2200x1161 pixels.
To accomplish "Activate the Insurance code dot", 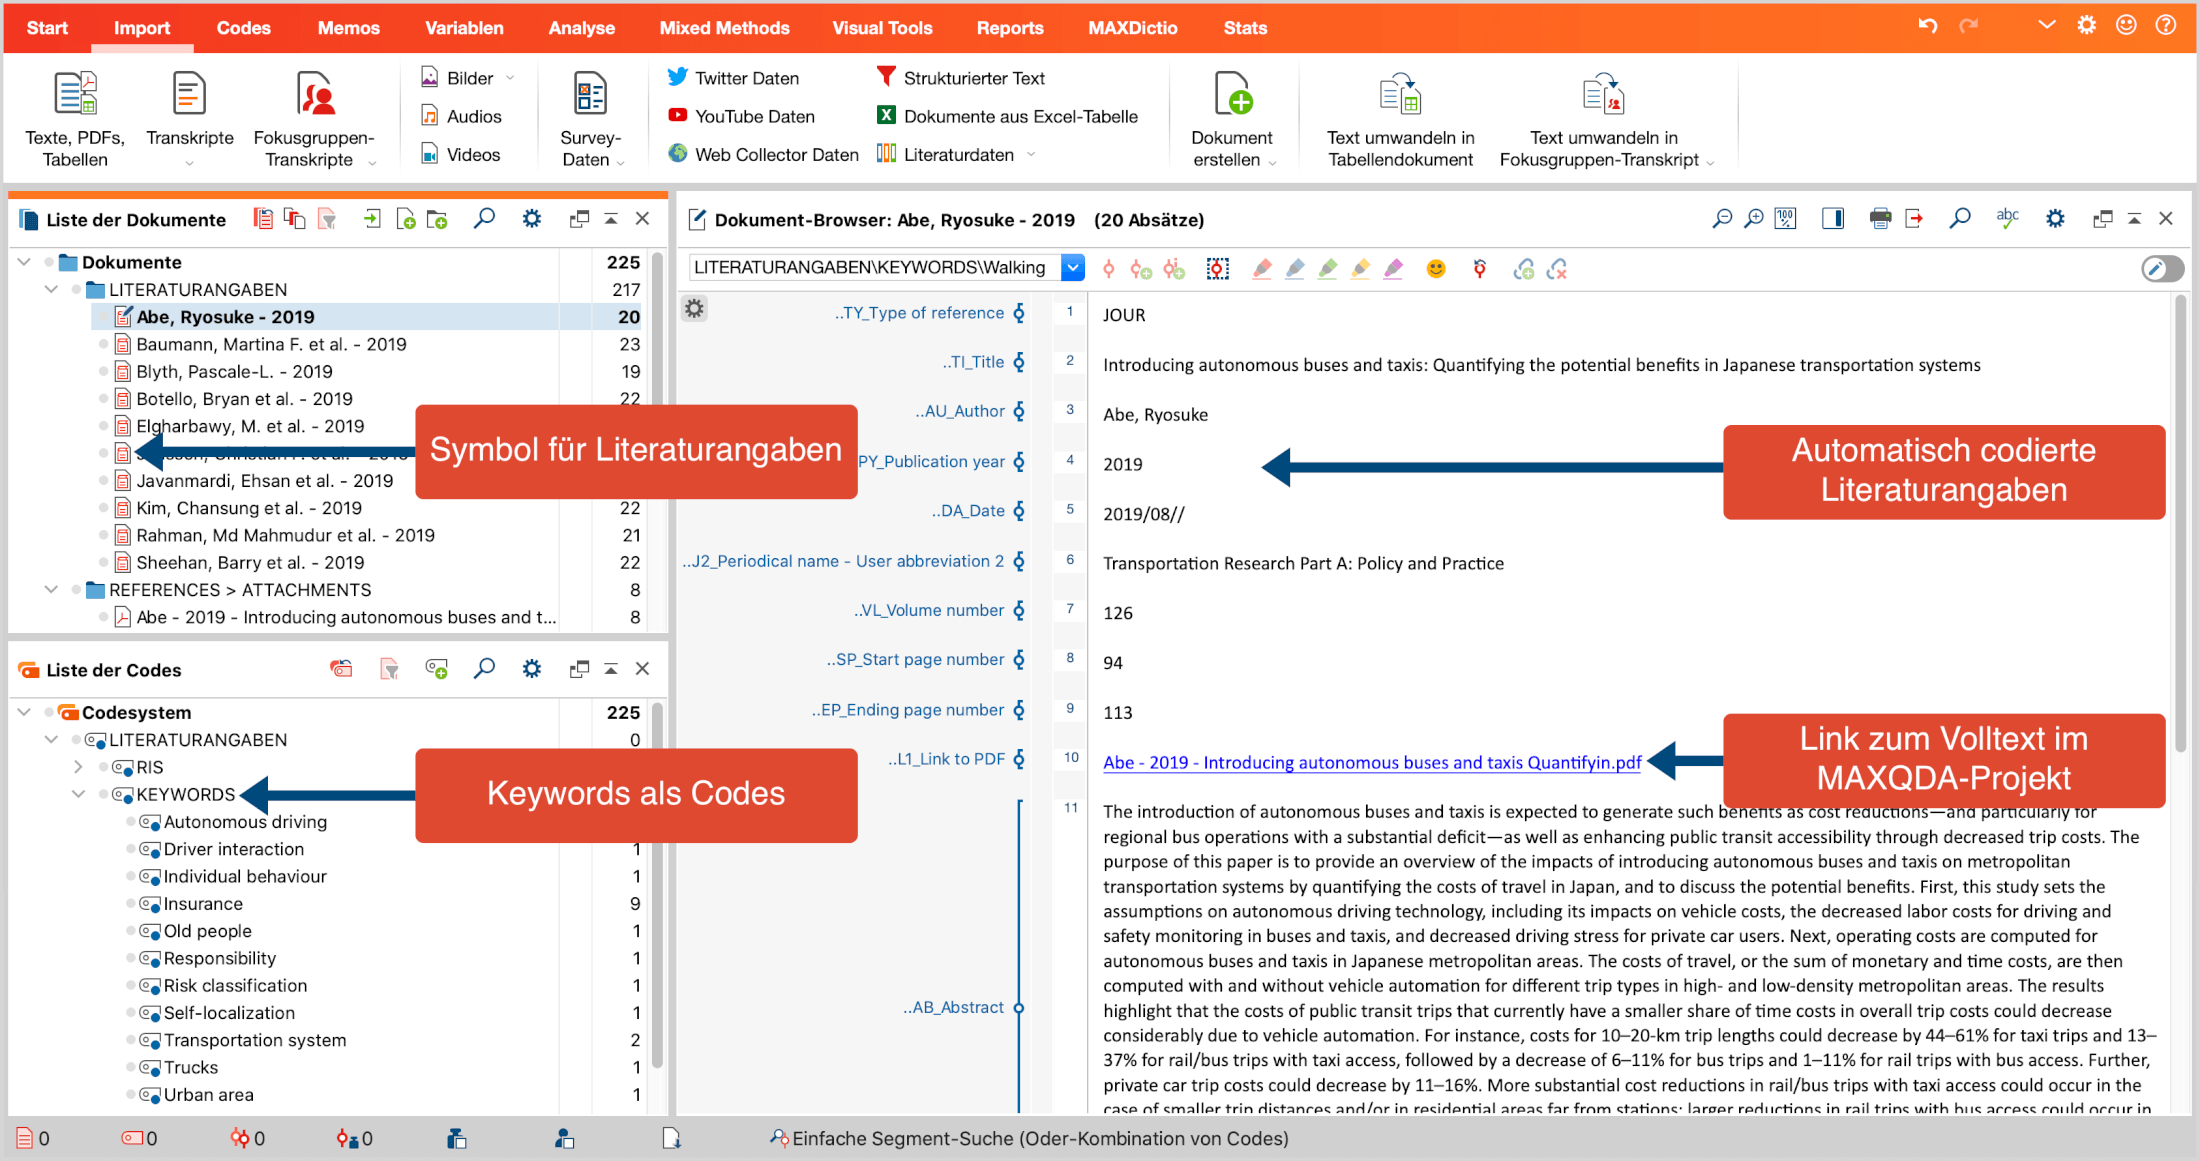I will 131,904.
